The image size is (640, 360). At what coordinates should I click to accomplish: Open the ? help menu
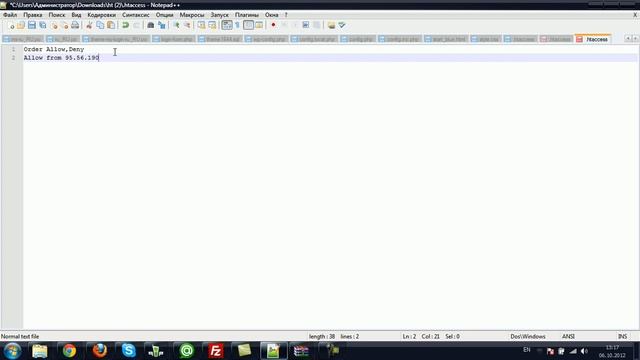coord(286,15)
